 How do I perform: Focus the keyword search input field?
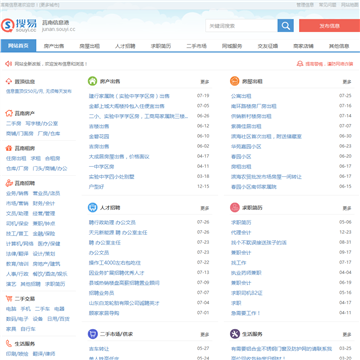(x=241, y=26)
